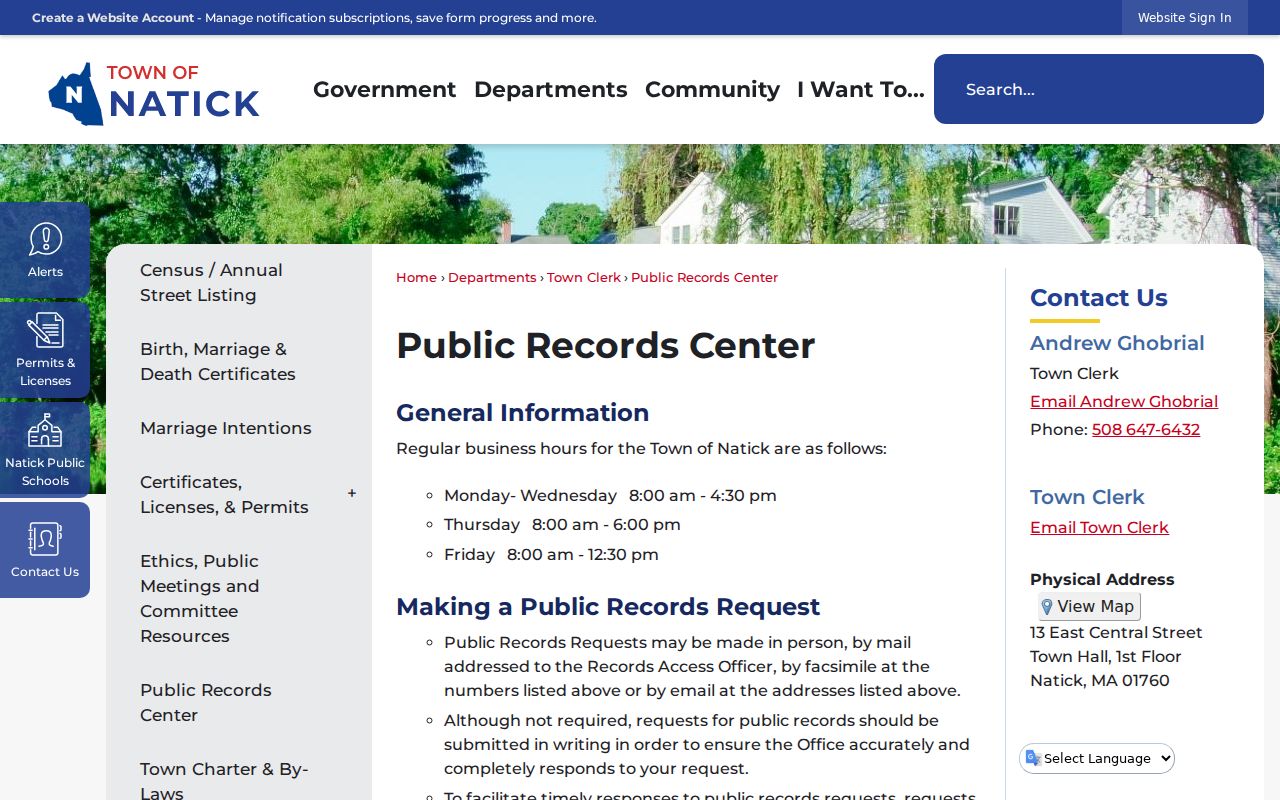
Task: Open Certificates, Licenses, & Permits page
Action: [x=224, y=494]
